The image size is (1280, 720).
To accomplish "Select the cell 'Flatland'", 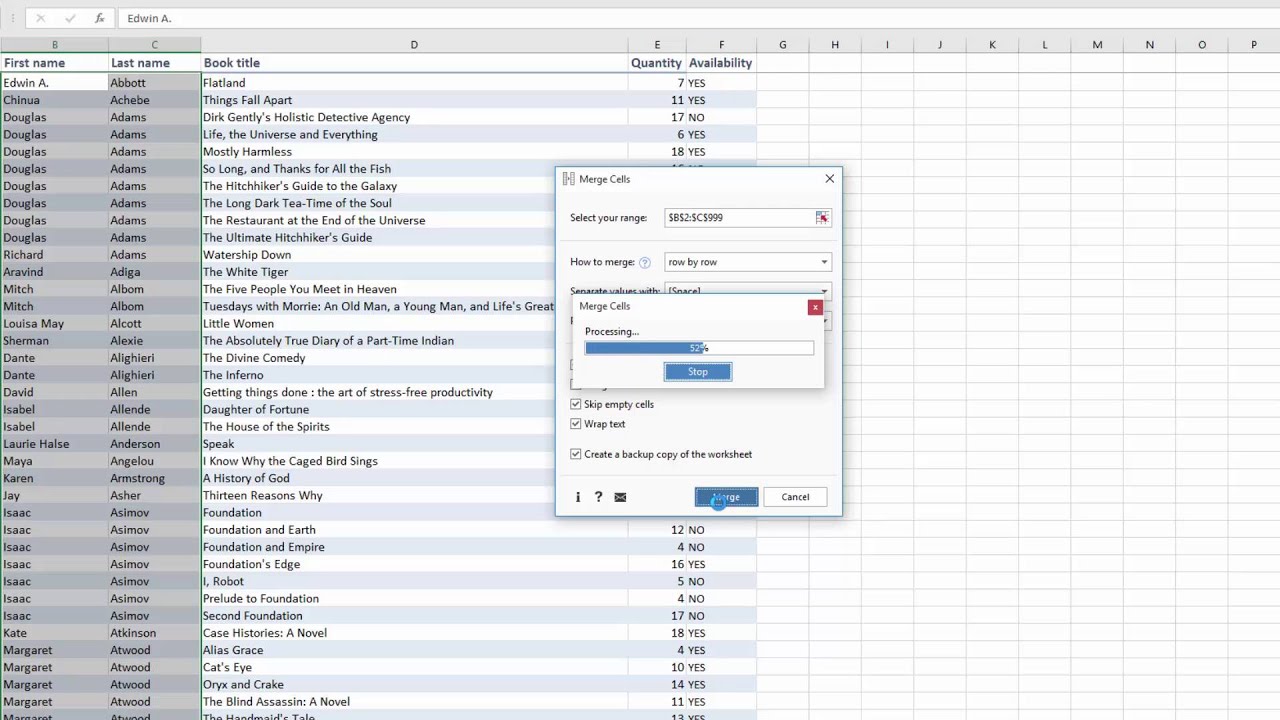I will point(414,83).
